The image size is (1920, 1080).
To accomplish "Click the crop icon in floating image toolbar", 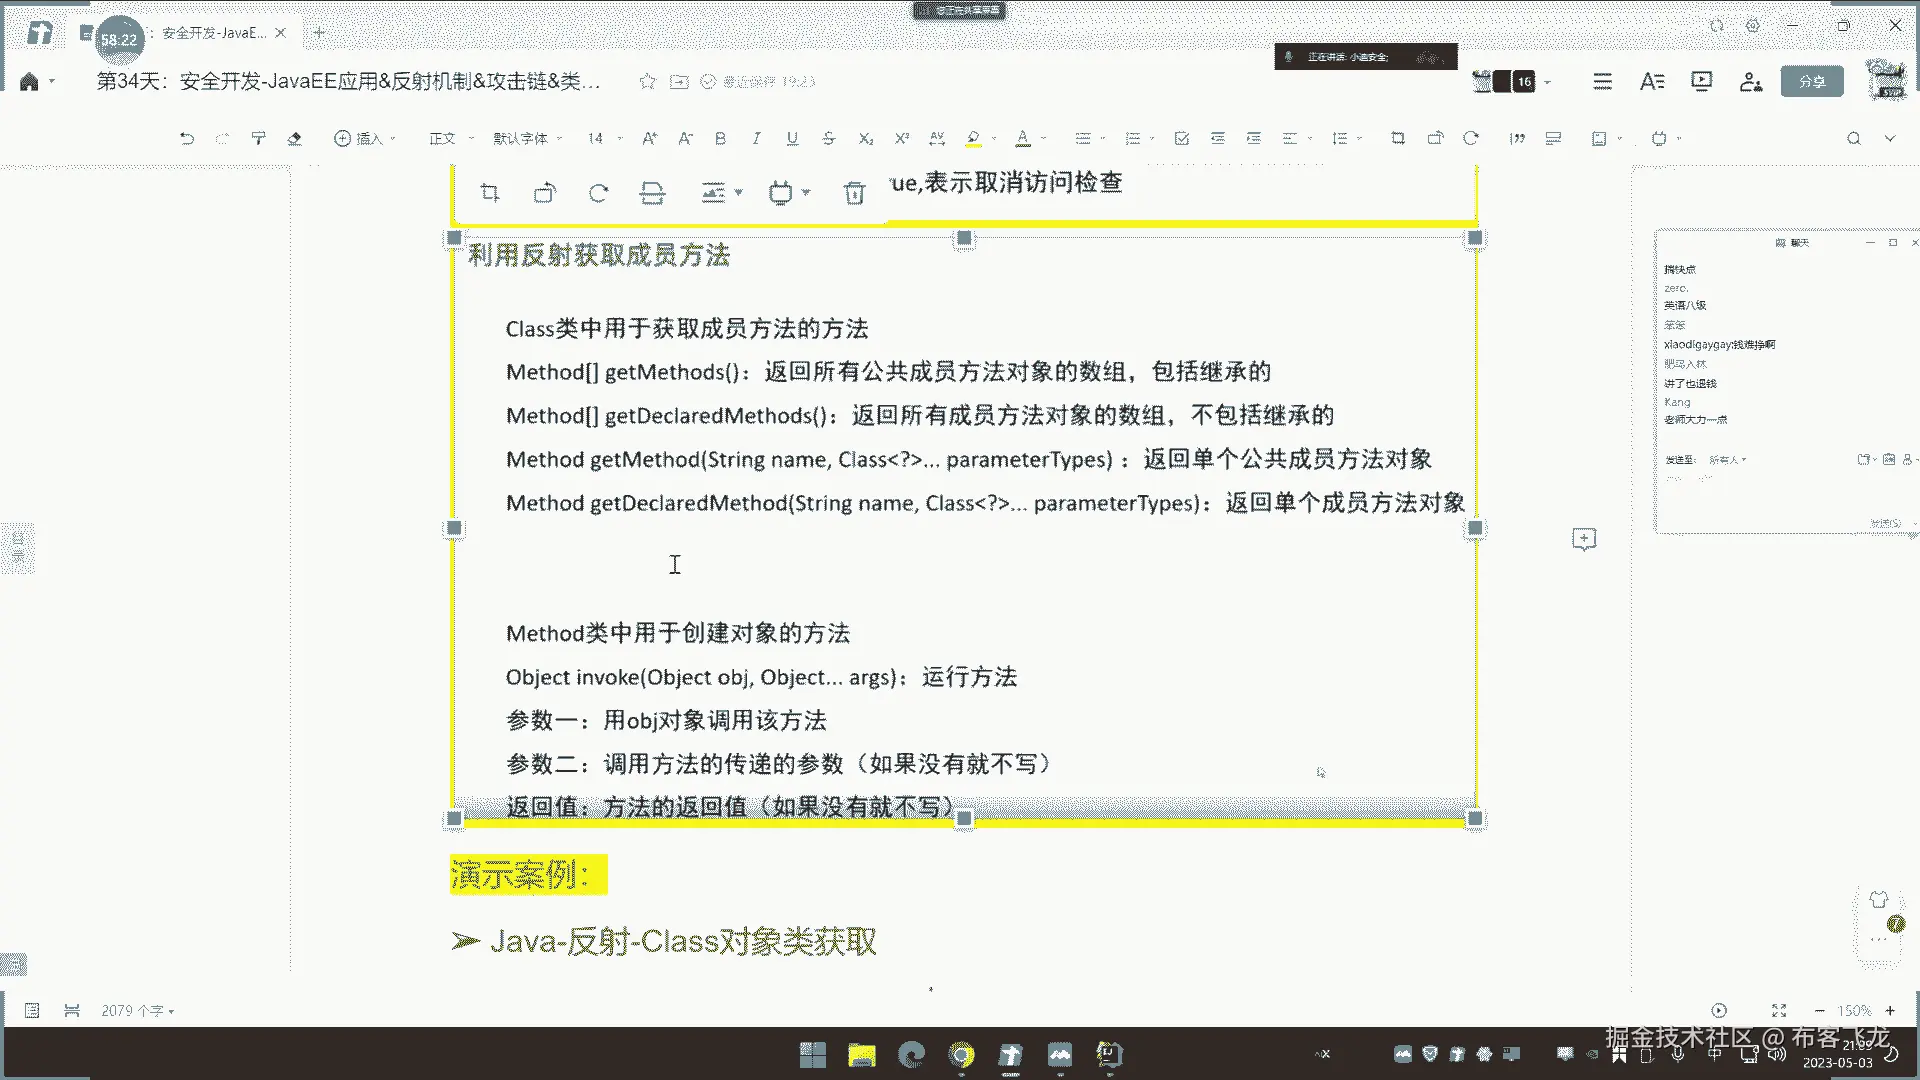I will (490, 193).
